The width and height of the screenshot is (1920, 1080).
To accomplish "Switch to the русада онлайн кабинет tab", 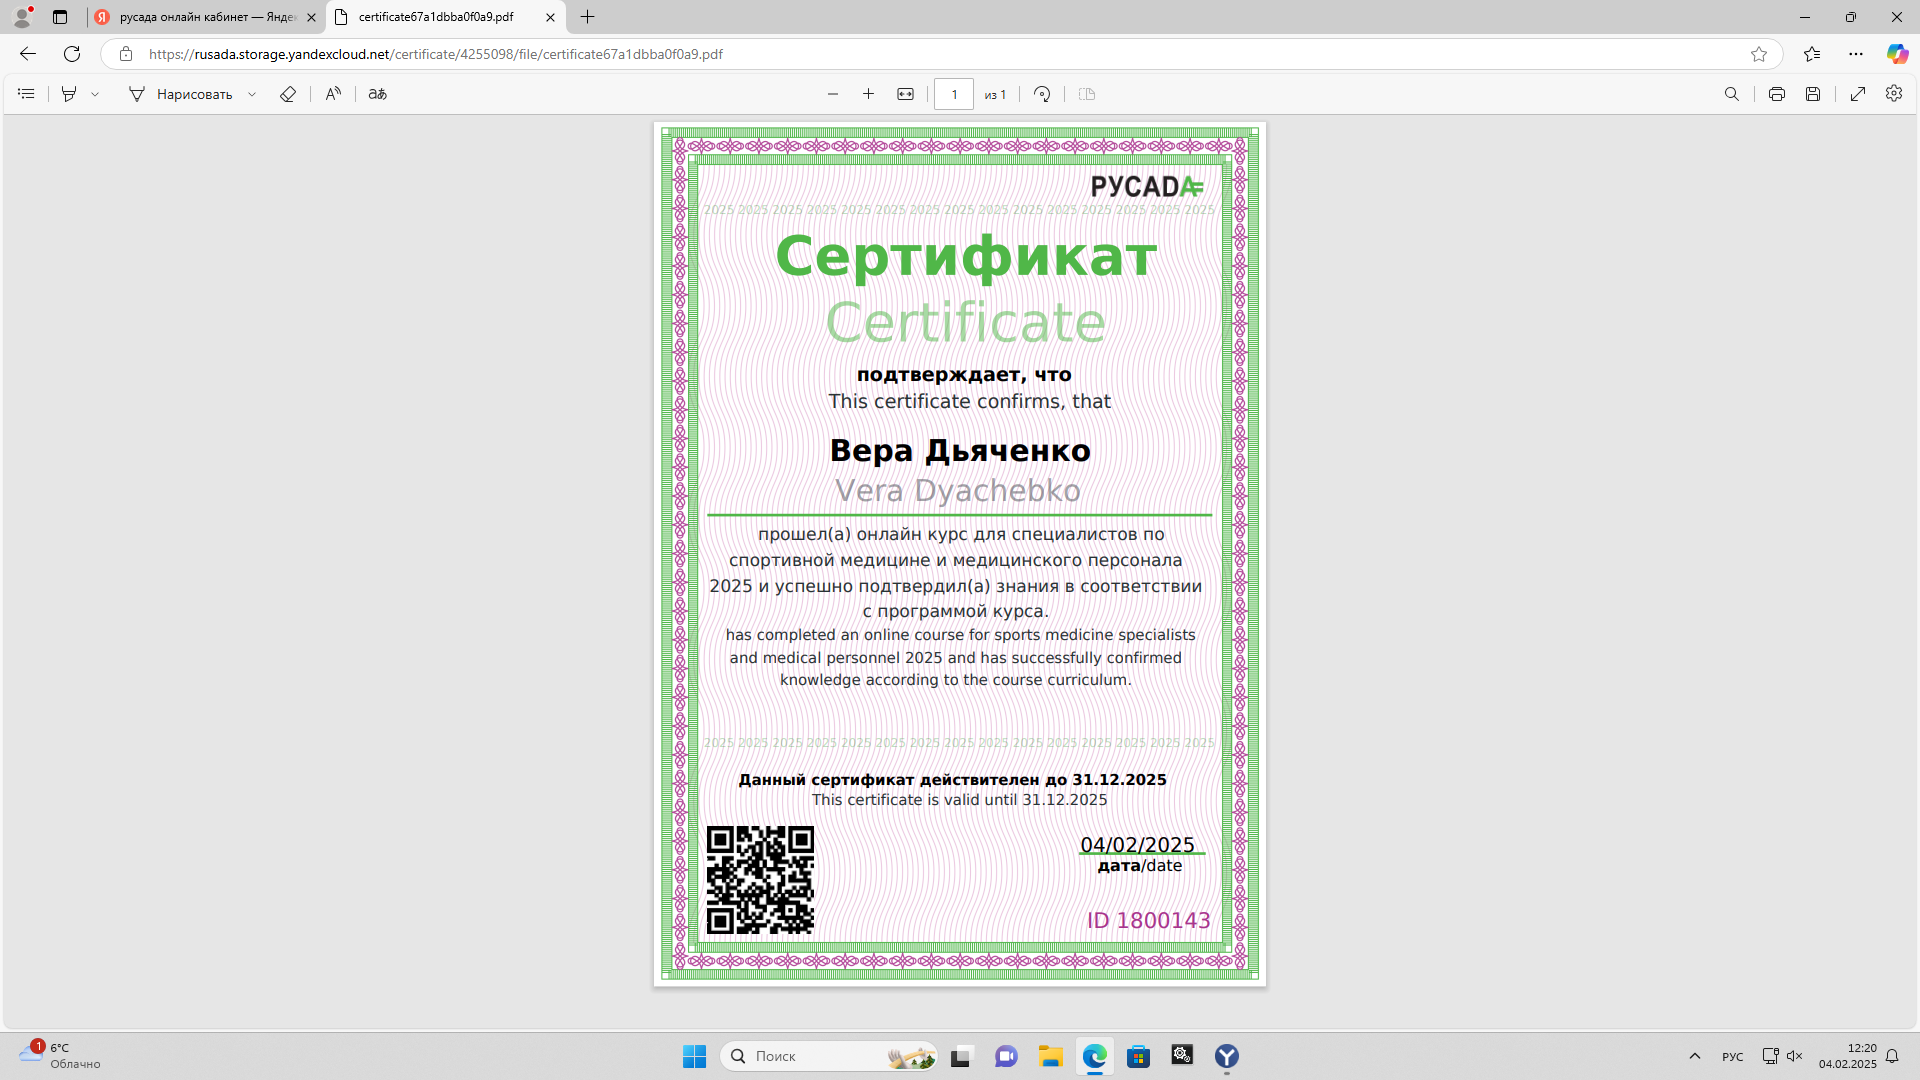I will [x=206, y=17].
